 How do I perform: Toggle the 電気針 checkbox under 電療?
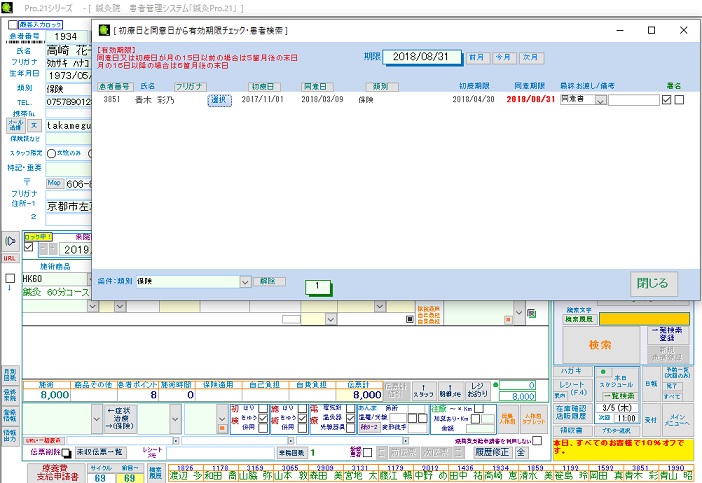coord(351,408)
